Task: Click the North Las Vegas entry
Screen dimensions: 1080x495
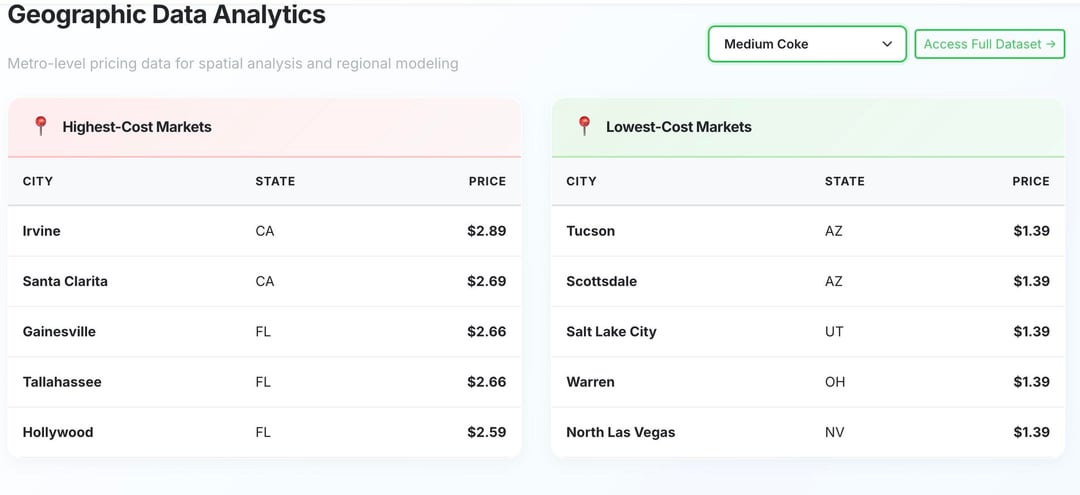Action: point(620,432)
